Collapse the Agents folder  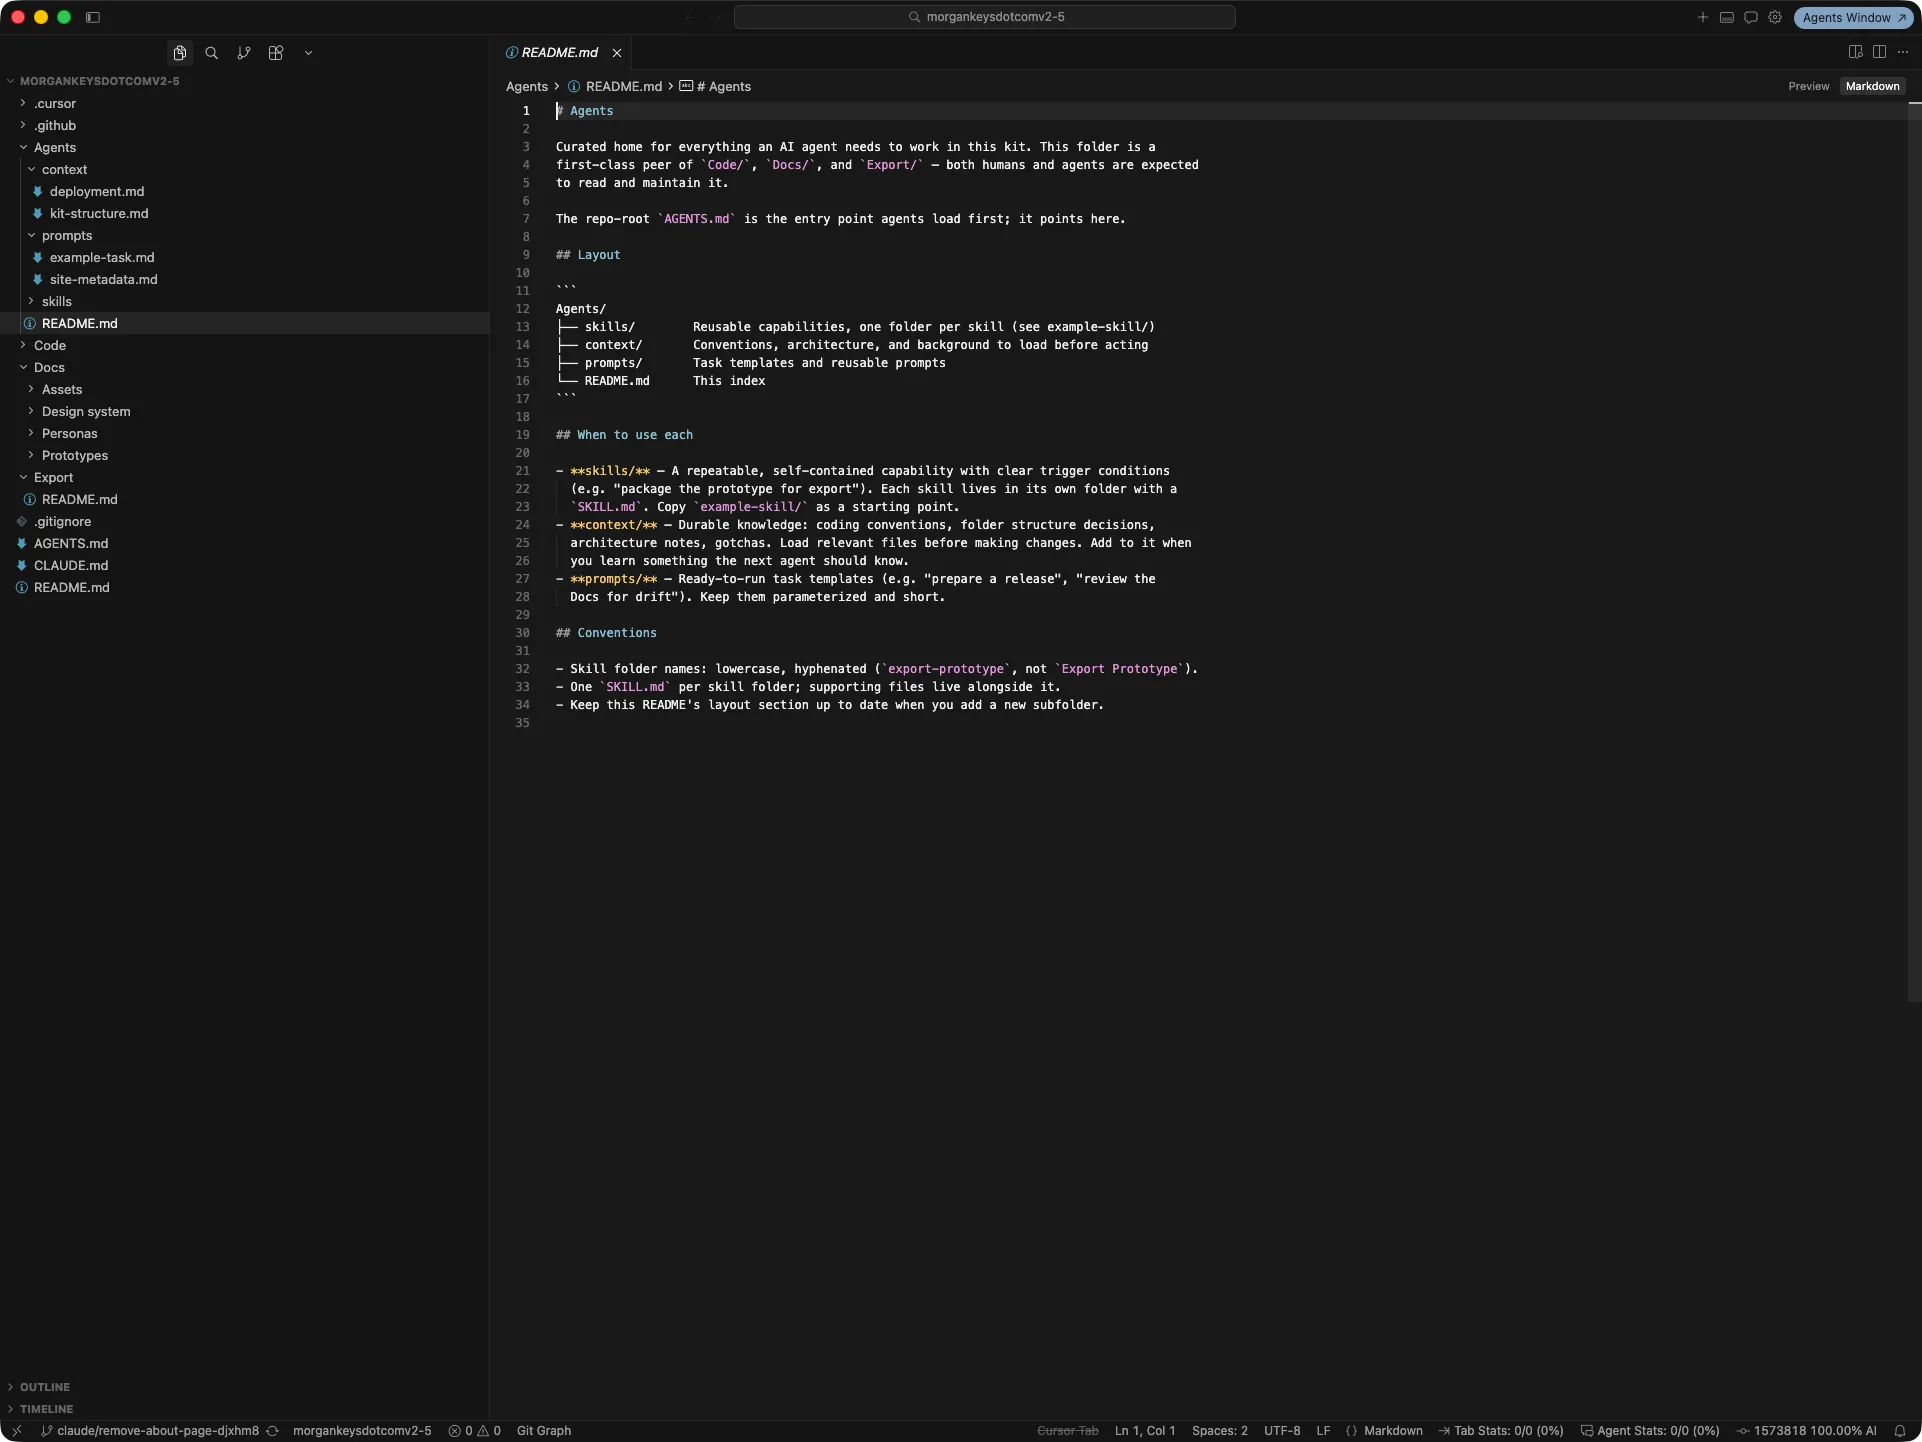tap(55, 147)
